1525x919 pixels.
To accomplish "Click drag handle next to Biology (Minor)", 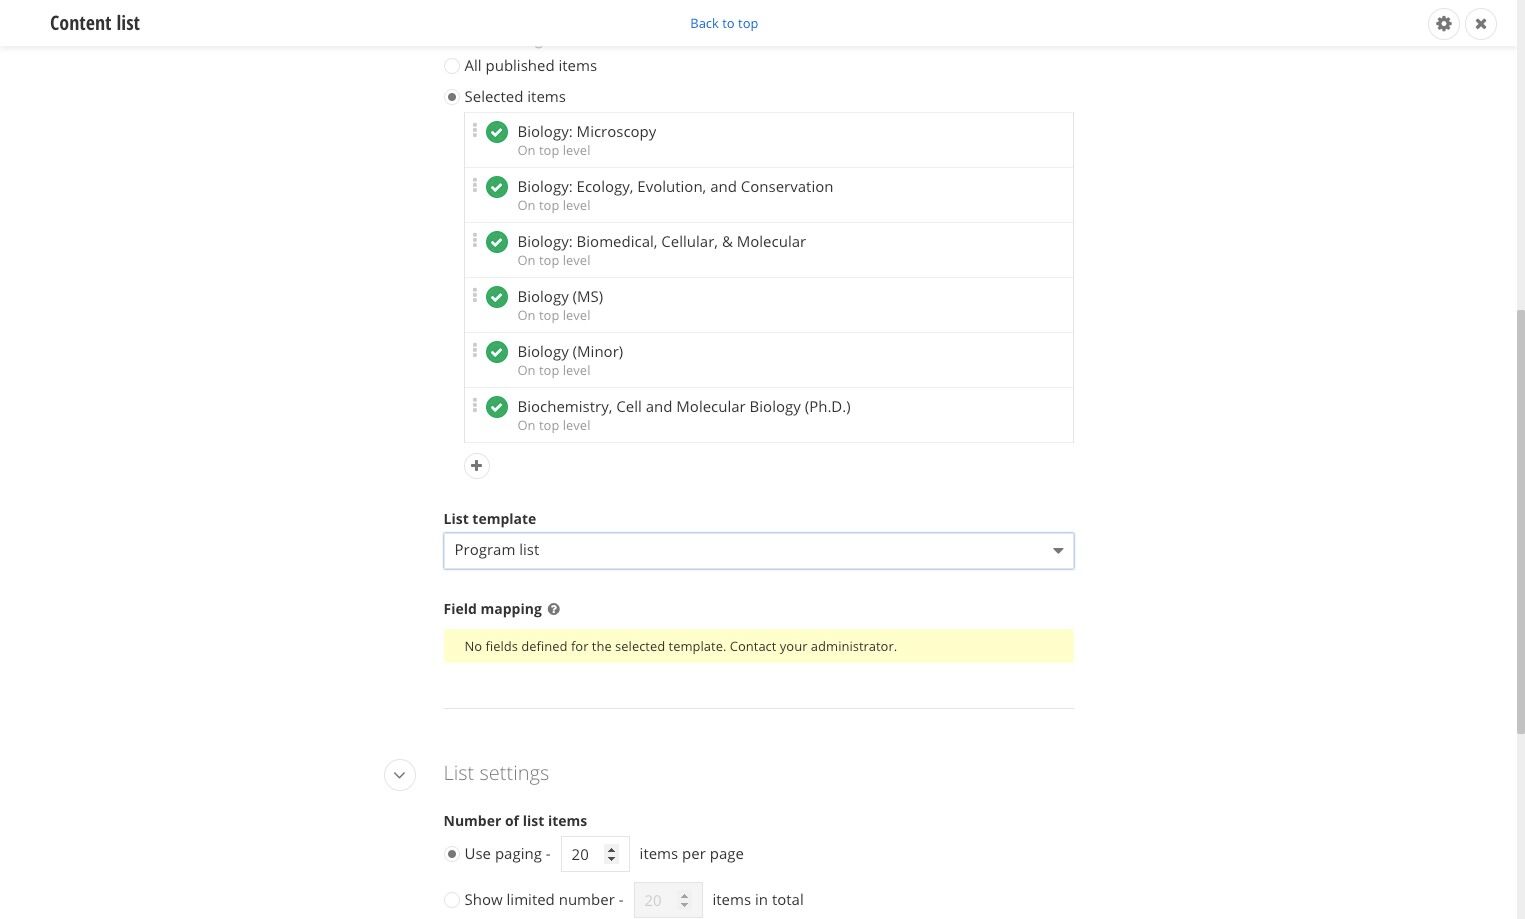I will tap(475, 351).
